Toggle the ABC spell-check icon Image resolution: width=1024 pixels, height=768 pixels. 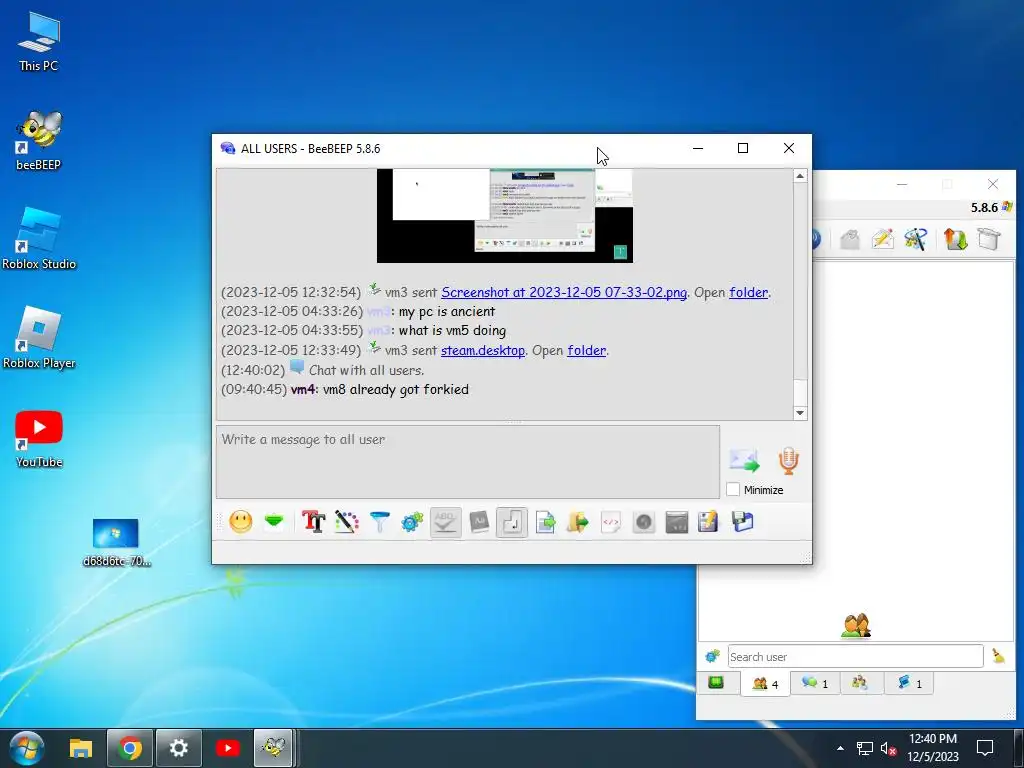(x=445, y=522)
